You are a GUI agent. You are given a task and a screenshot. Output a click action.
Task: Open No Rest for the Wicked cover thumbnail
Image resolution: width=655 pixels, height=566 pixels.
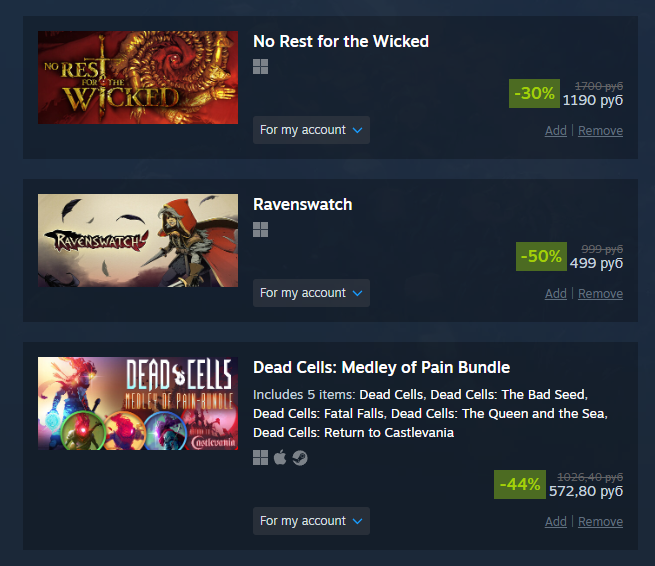138,77
